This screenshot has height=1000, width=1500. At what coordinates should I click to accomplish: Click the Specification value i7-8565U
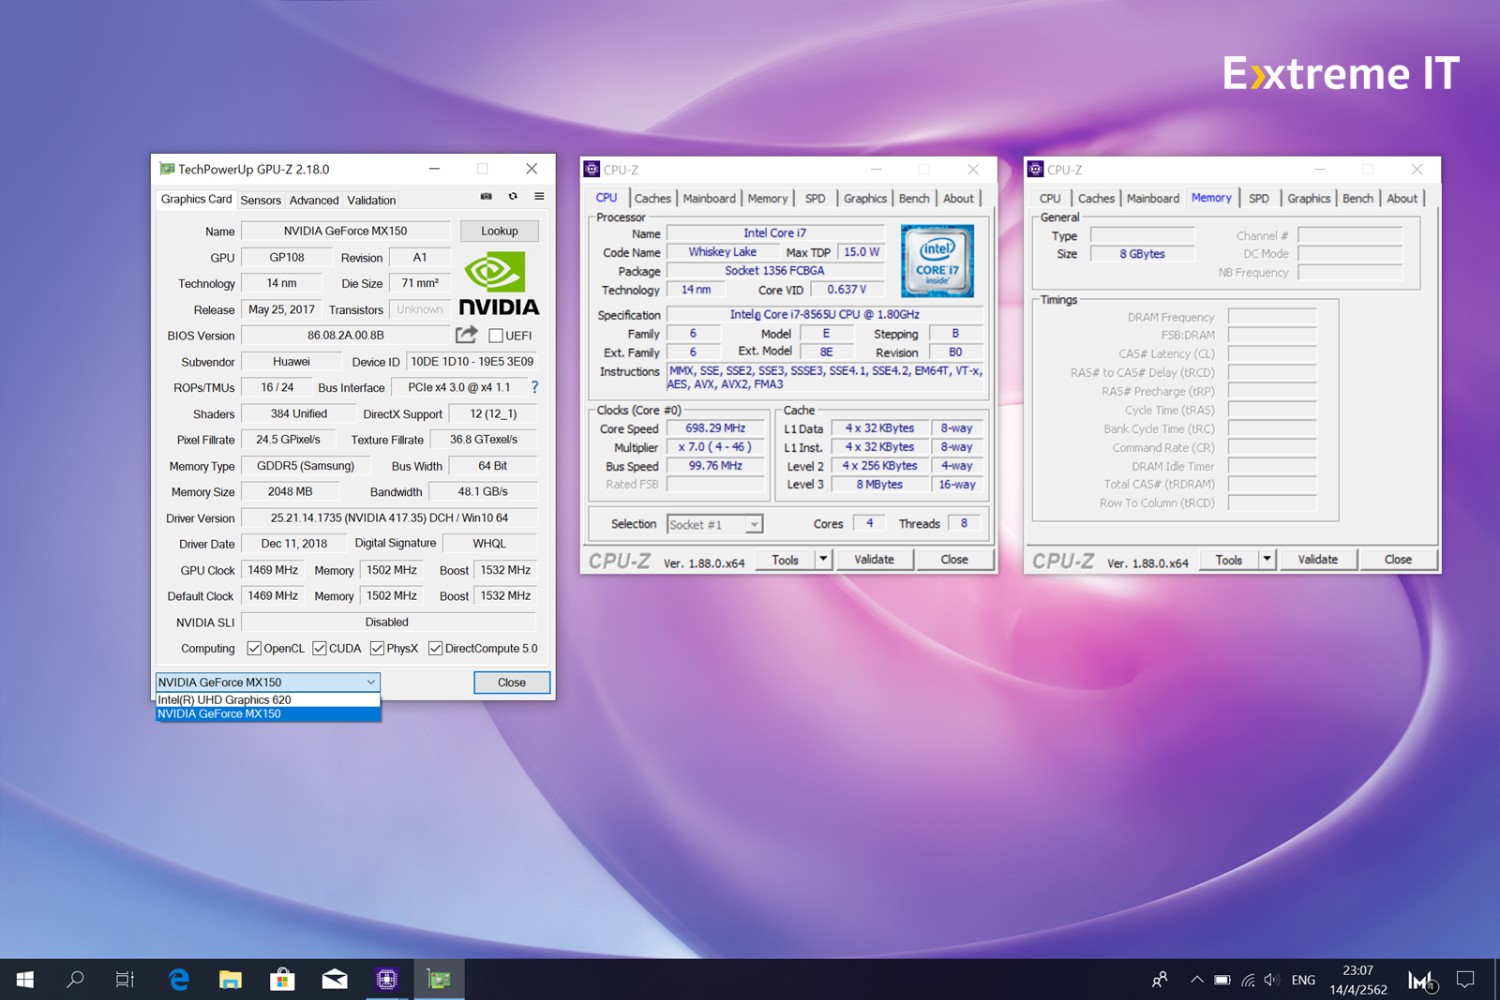pyautogui.click(x=824, y=315)
